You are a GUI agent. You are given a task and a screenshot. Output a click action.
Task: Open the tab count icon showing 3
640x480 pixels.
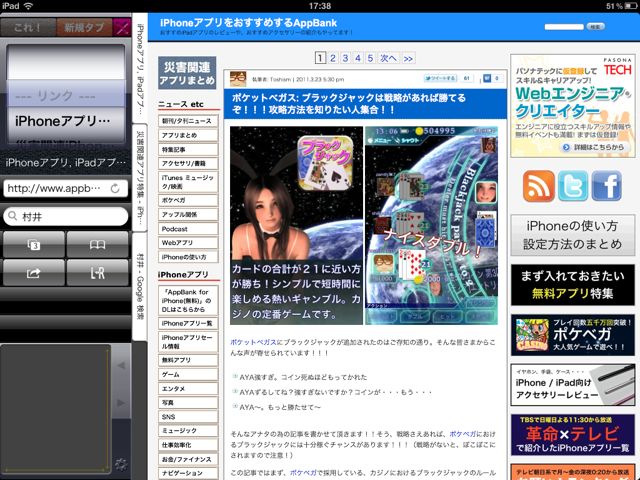point(33,245)
